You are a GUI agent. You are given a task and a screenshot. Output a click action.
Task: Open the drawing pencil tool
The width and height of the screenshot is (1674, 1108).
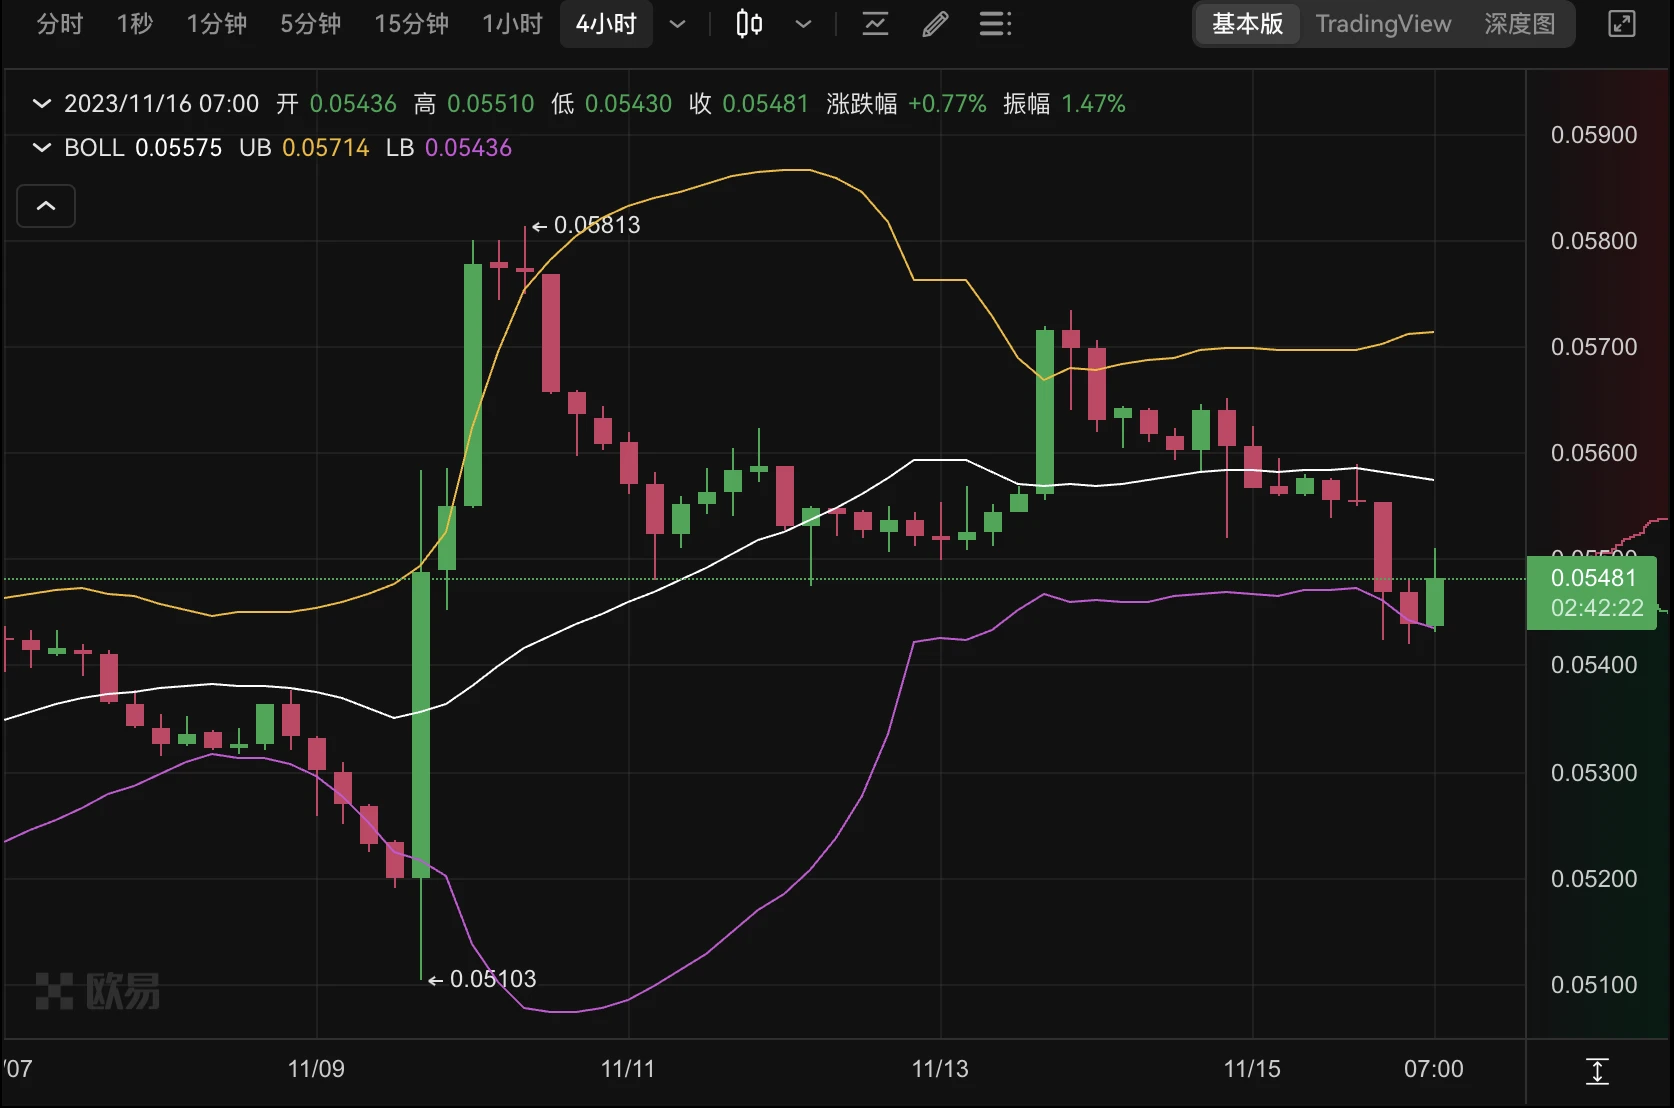point(934,24)
